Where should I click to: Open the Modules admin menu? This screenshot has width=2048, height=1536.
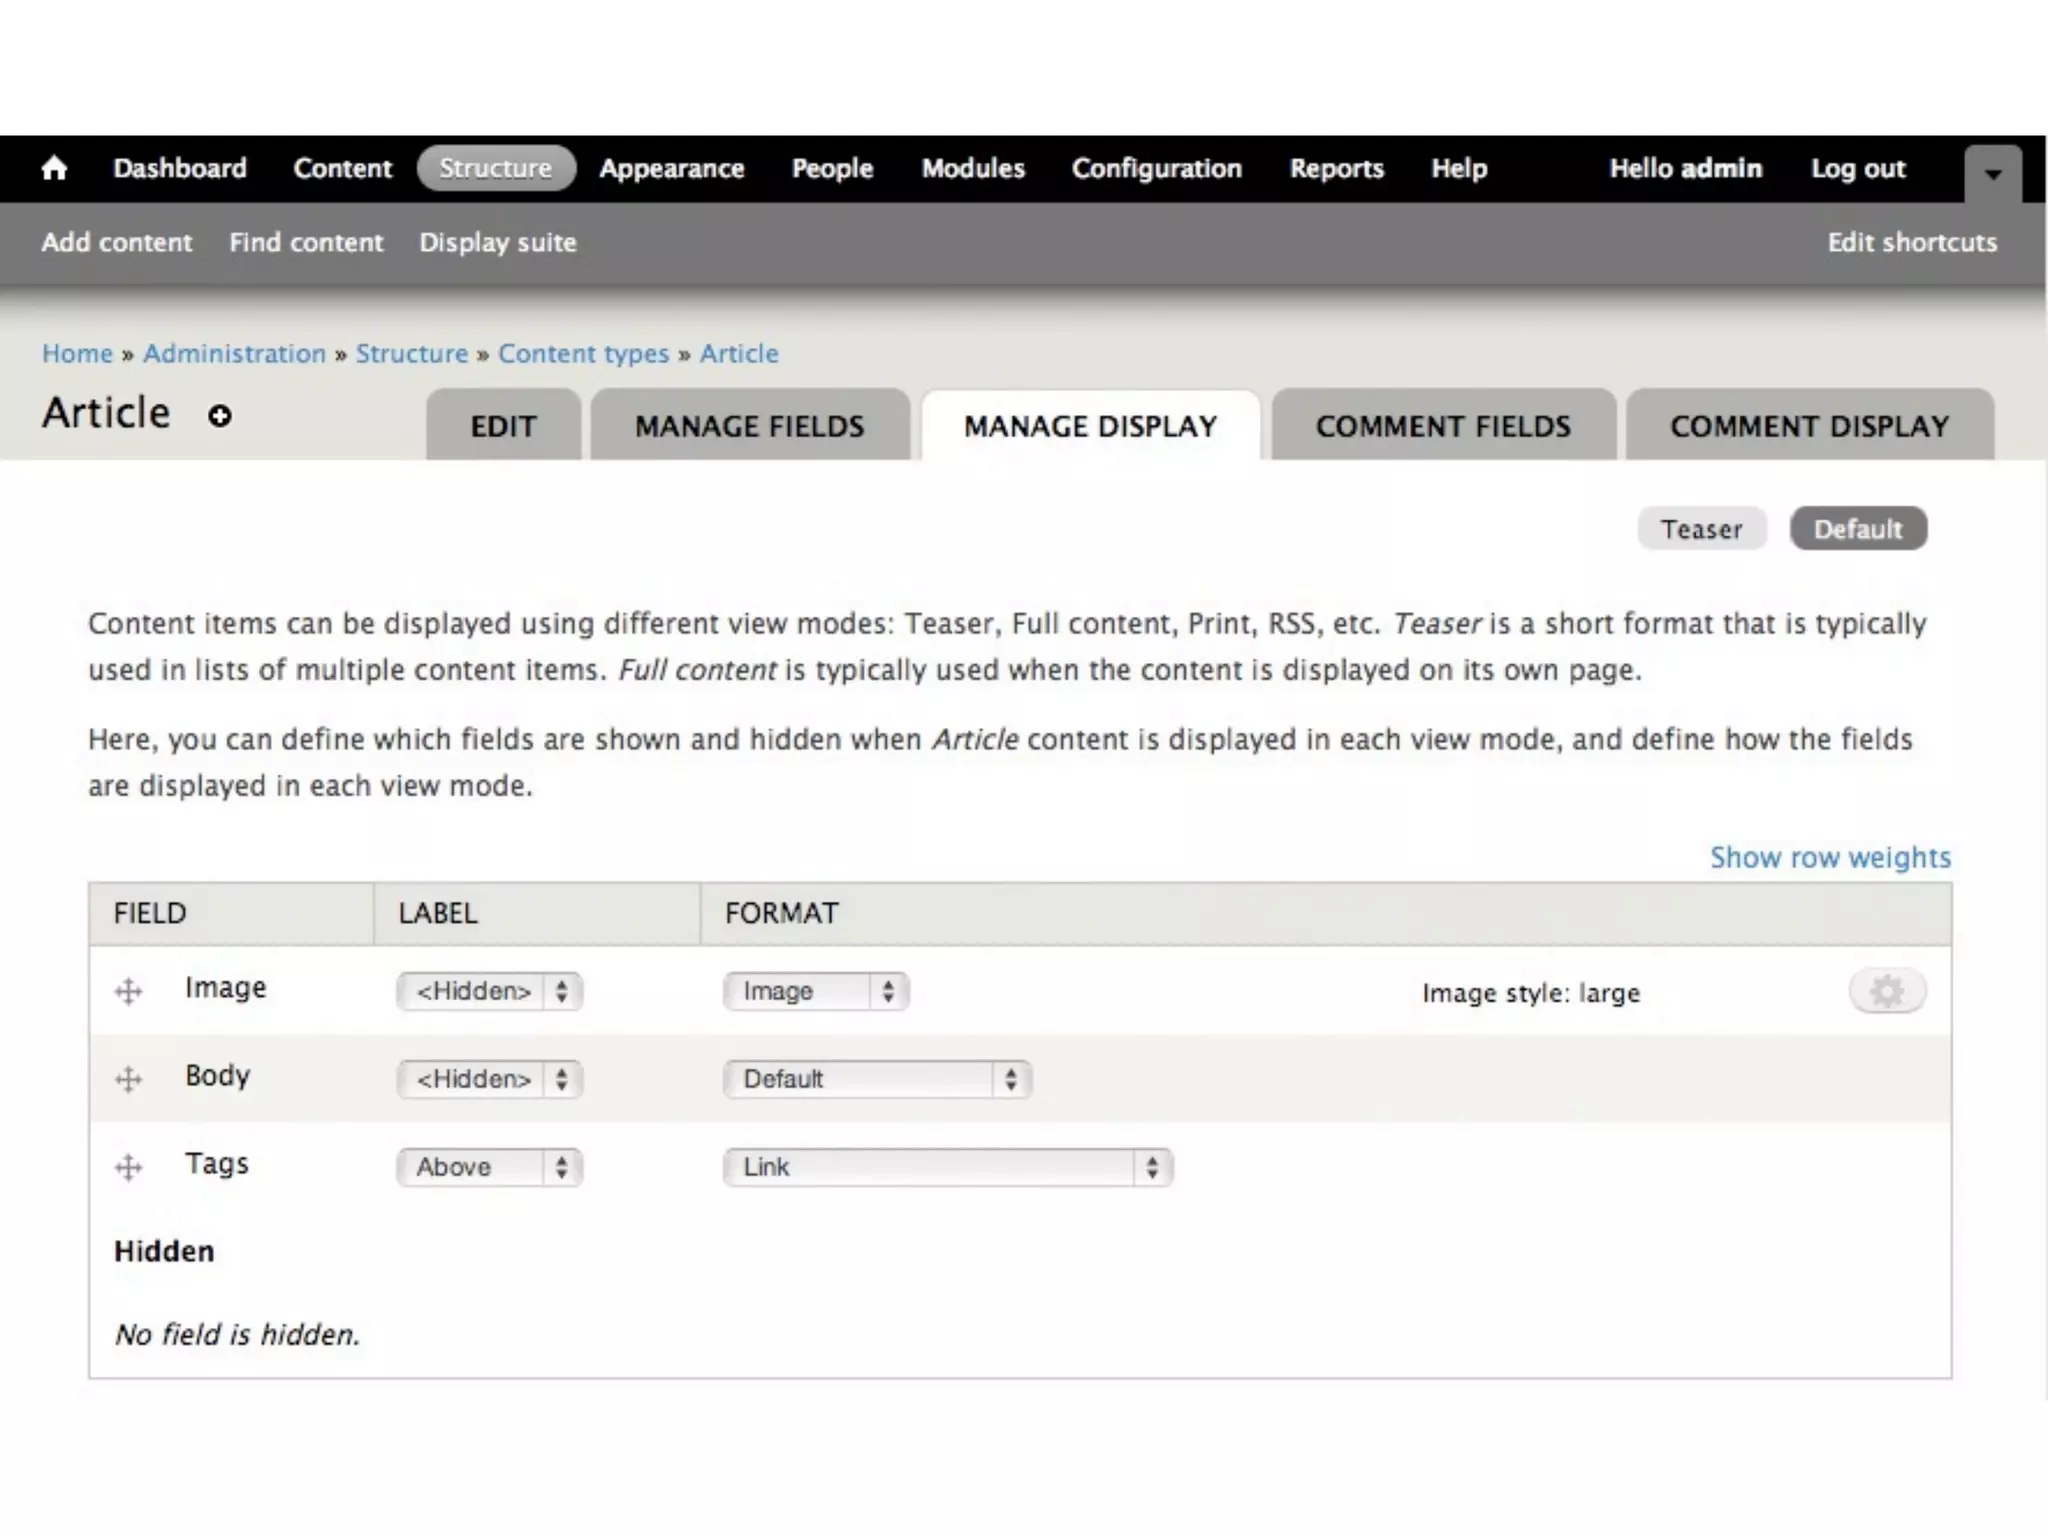click(973, 168)
